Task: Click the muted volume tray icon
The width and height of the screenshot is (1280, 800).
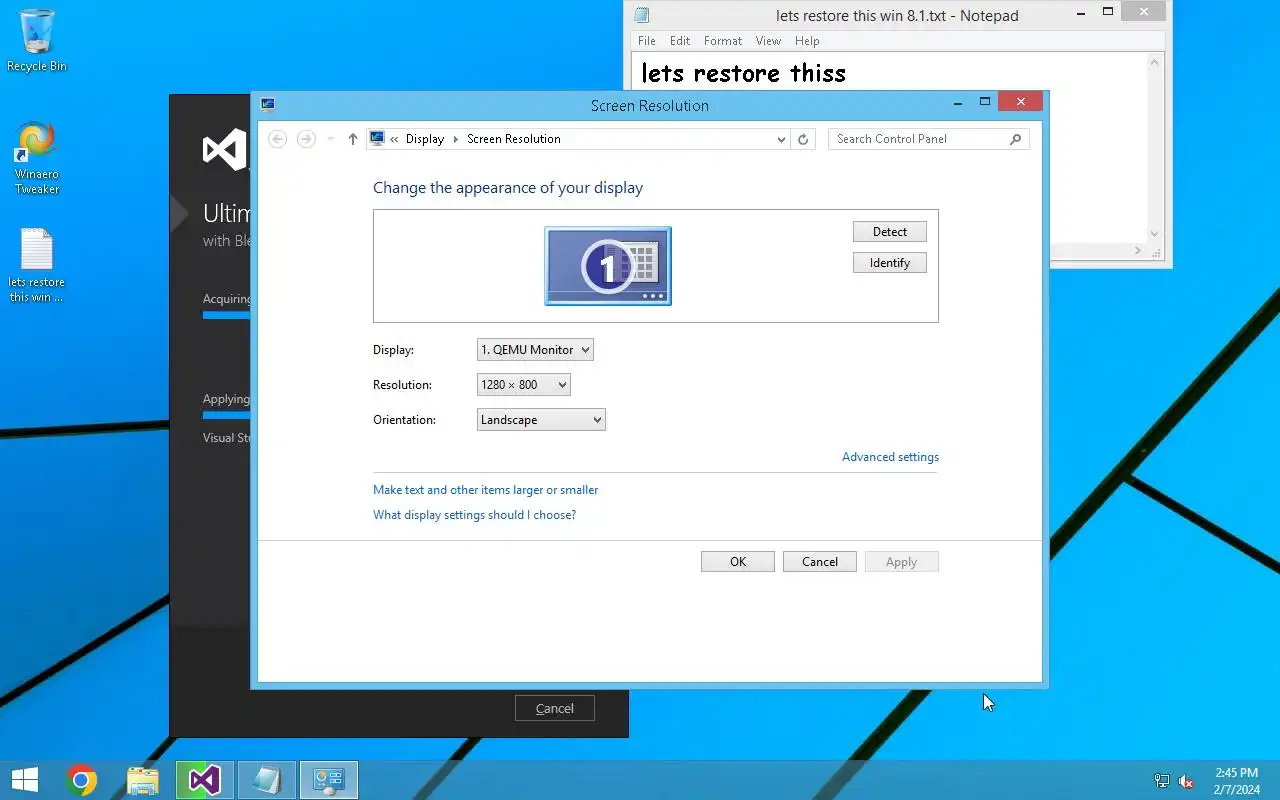Action: tap(1186, 781)
